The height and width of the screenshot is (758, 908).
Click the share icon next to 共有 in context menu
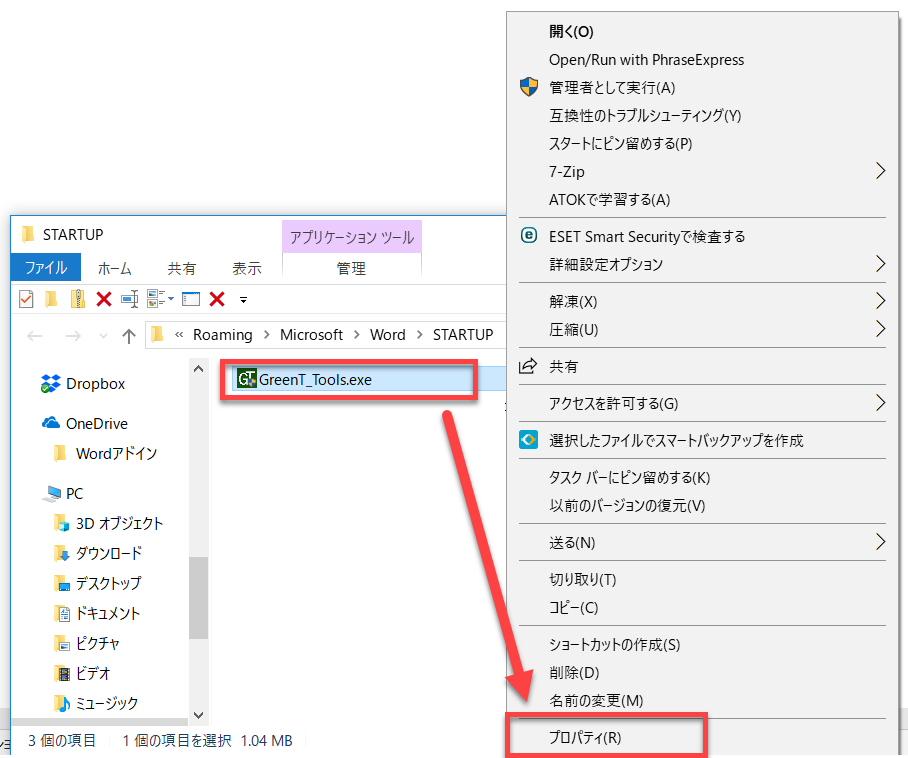pyautogui.click(x=528, y=367)
